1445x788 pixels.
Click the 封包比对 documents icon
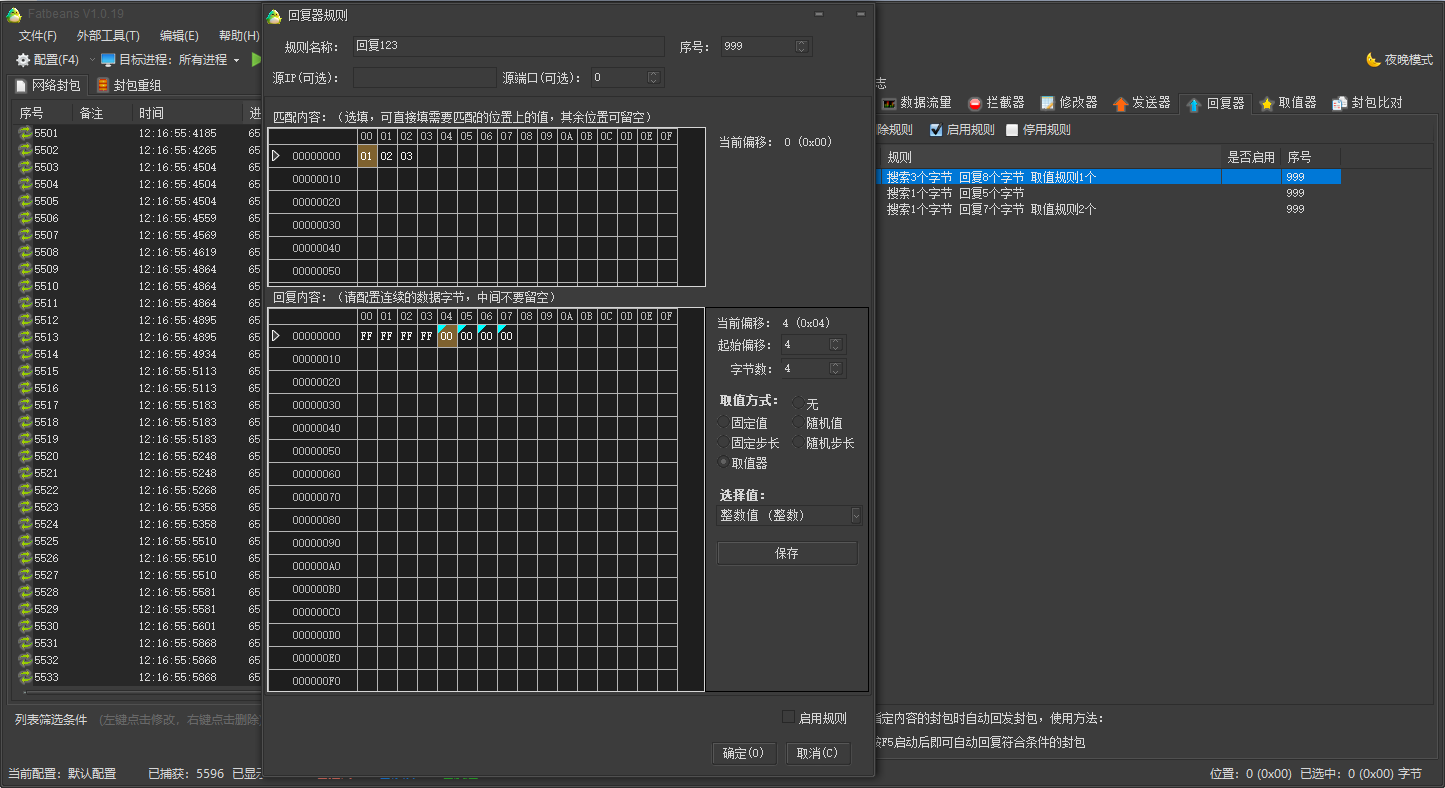[x=1340, y=103]
